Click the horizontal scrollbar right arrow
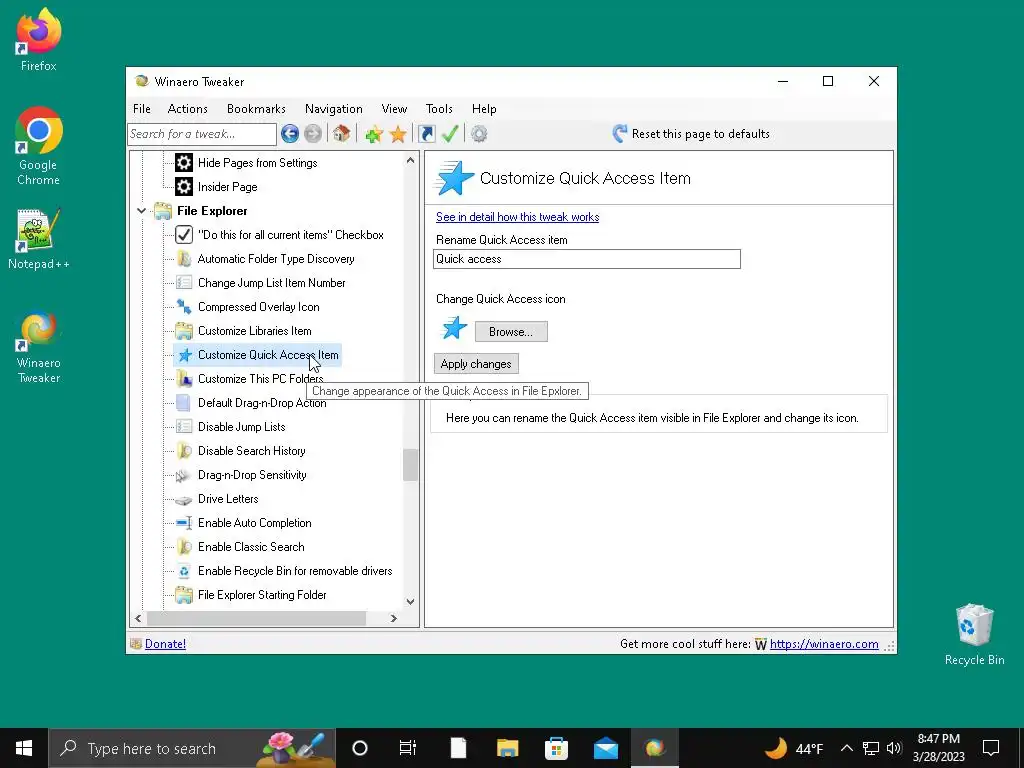This screenshot has height=768, width=1024. [394, 618]
